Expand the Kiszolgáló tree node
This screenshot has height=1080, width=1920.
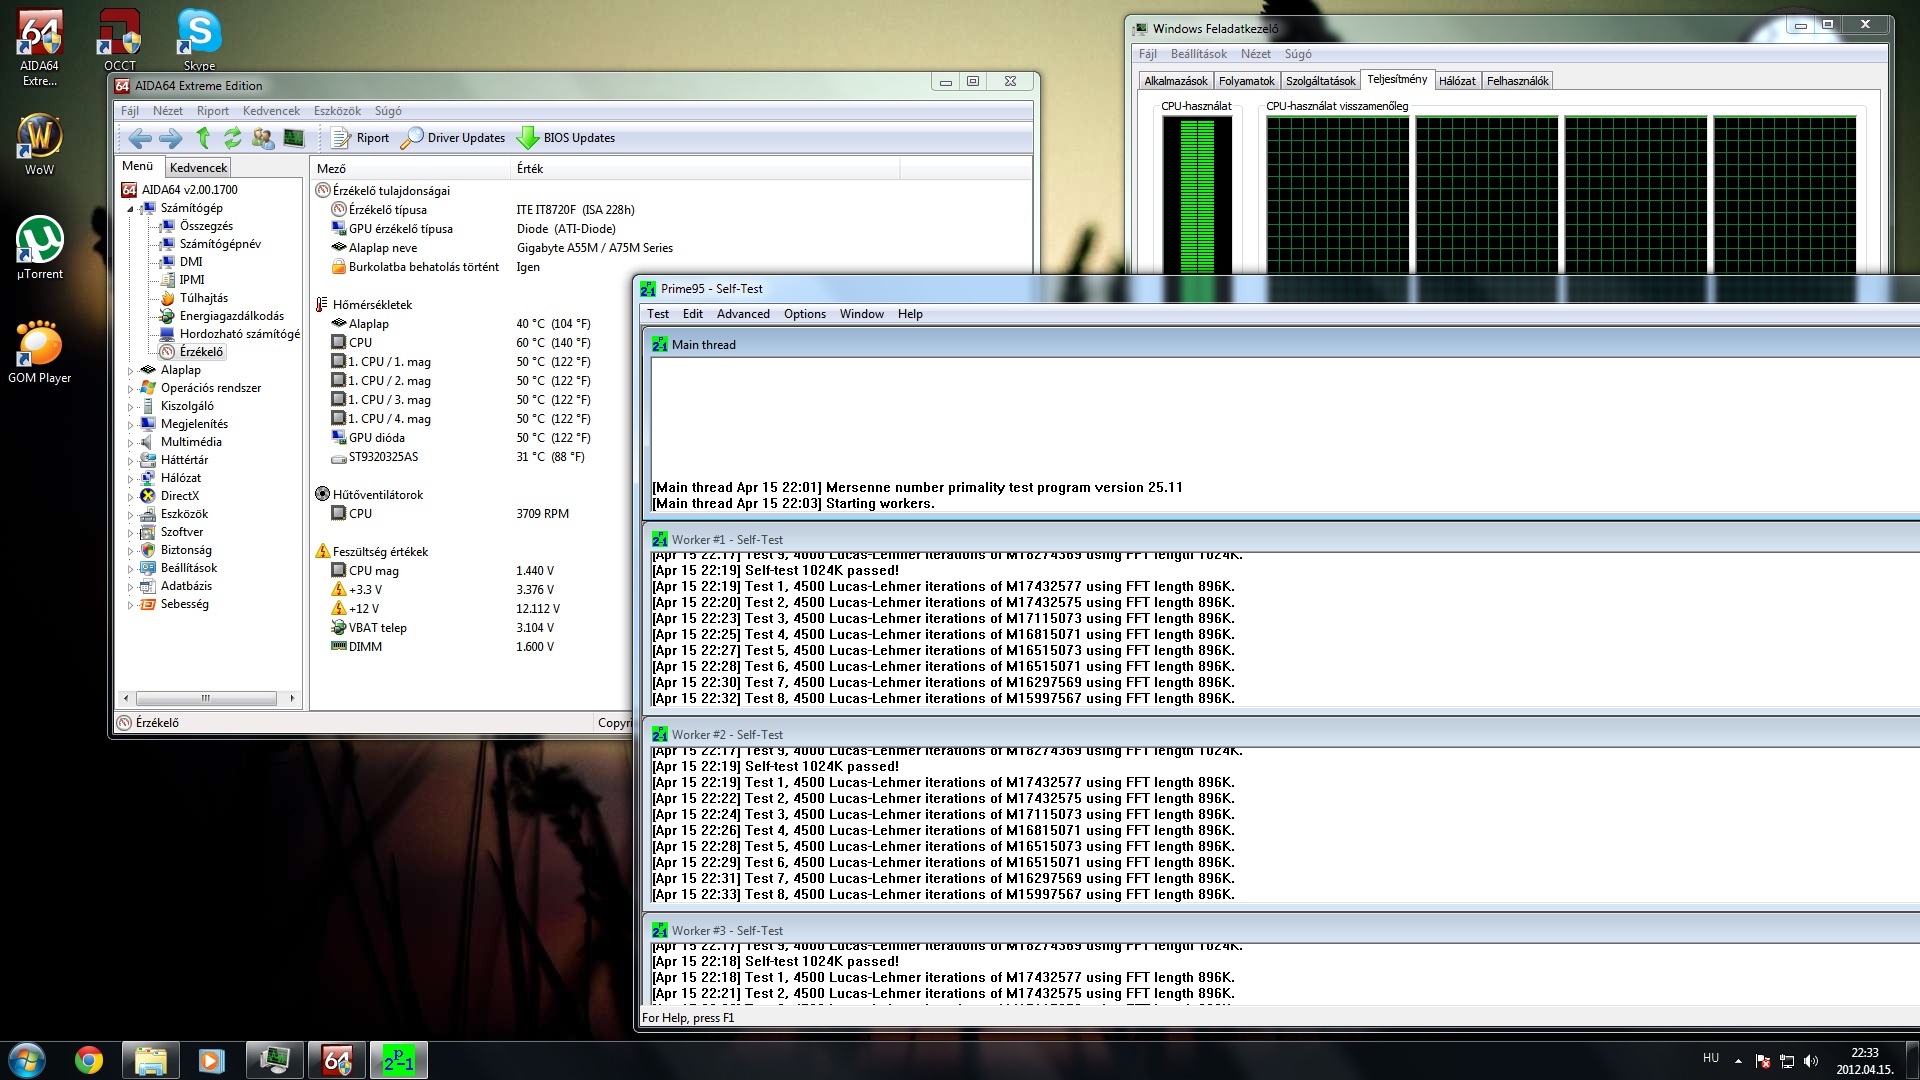click(x=130, y=407)
